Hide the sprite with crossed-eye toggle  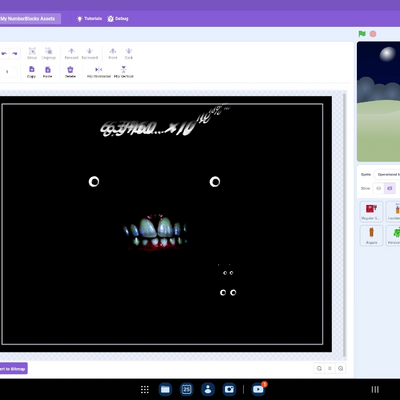(390, 188)
